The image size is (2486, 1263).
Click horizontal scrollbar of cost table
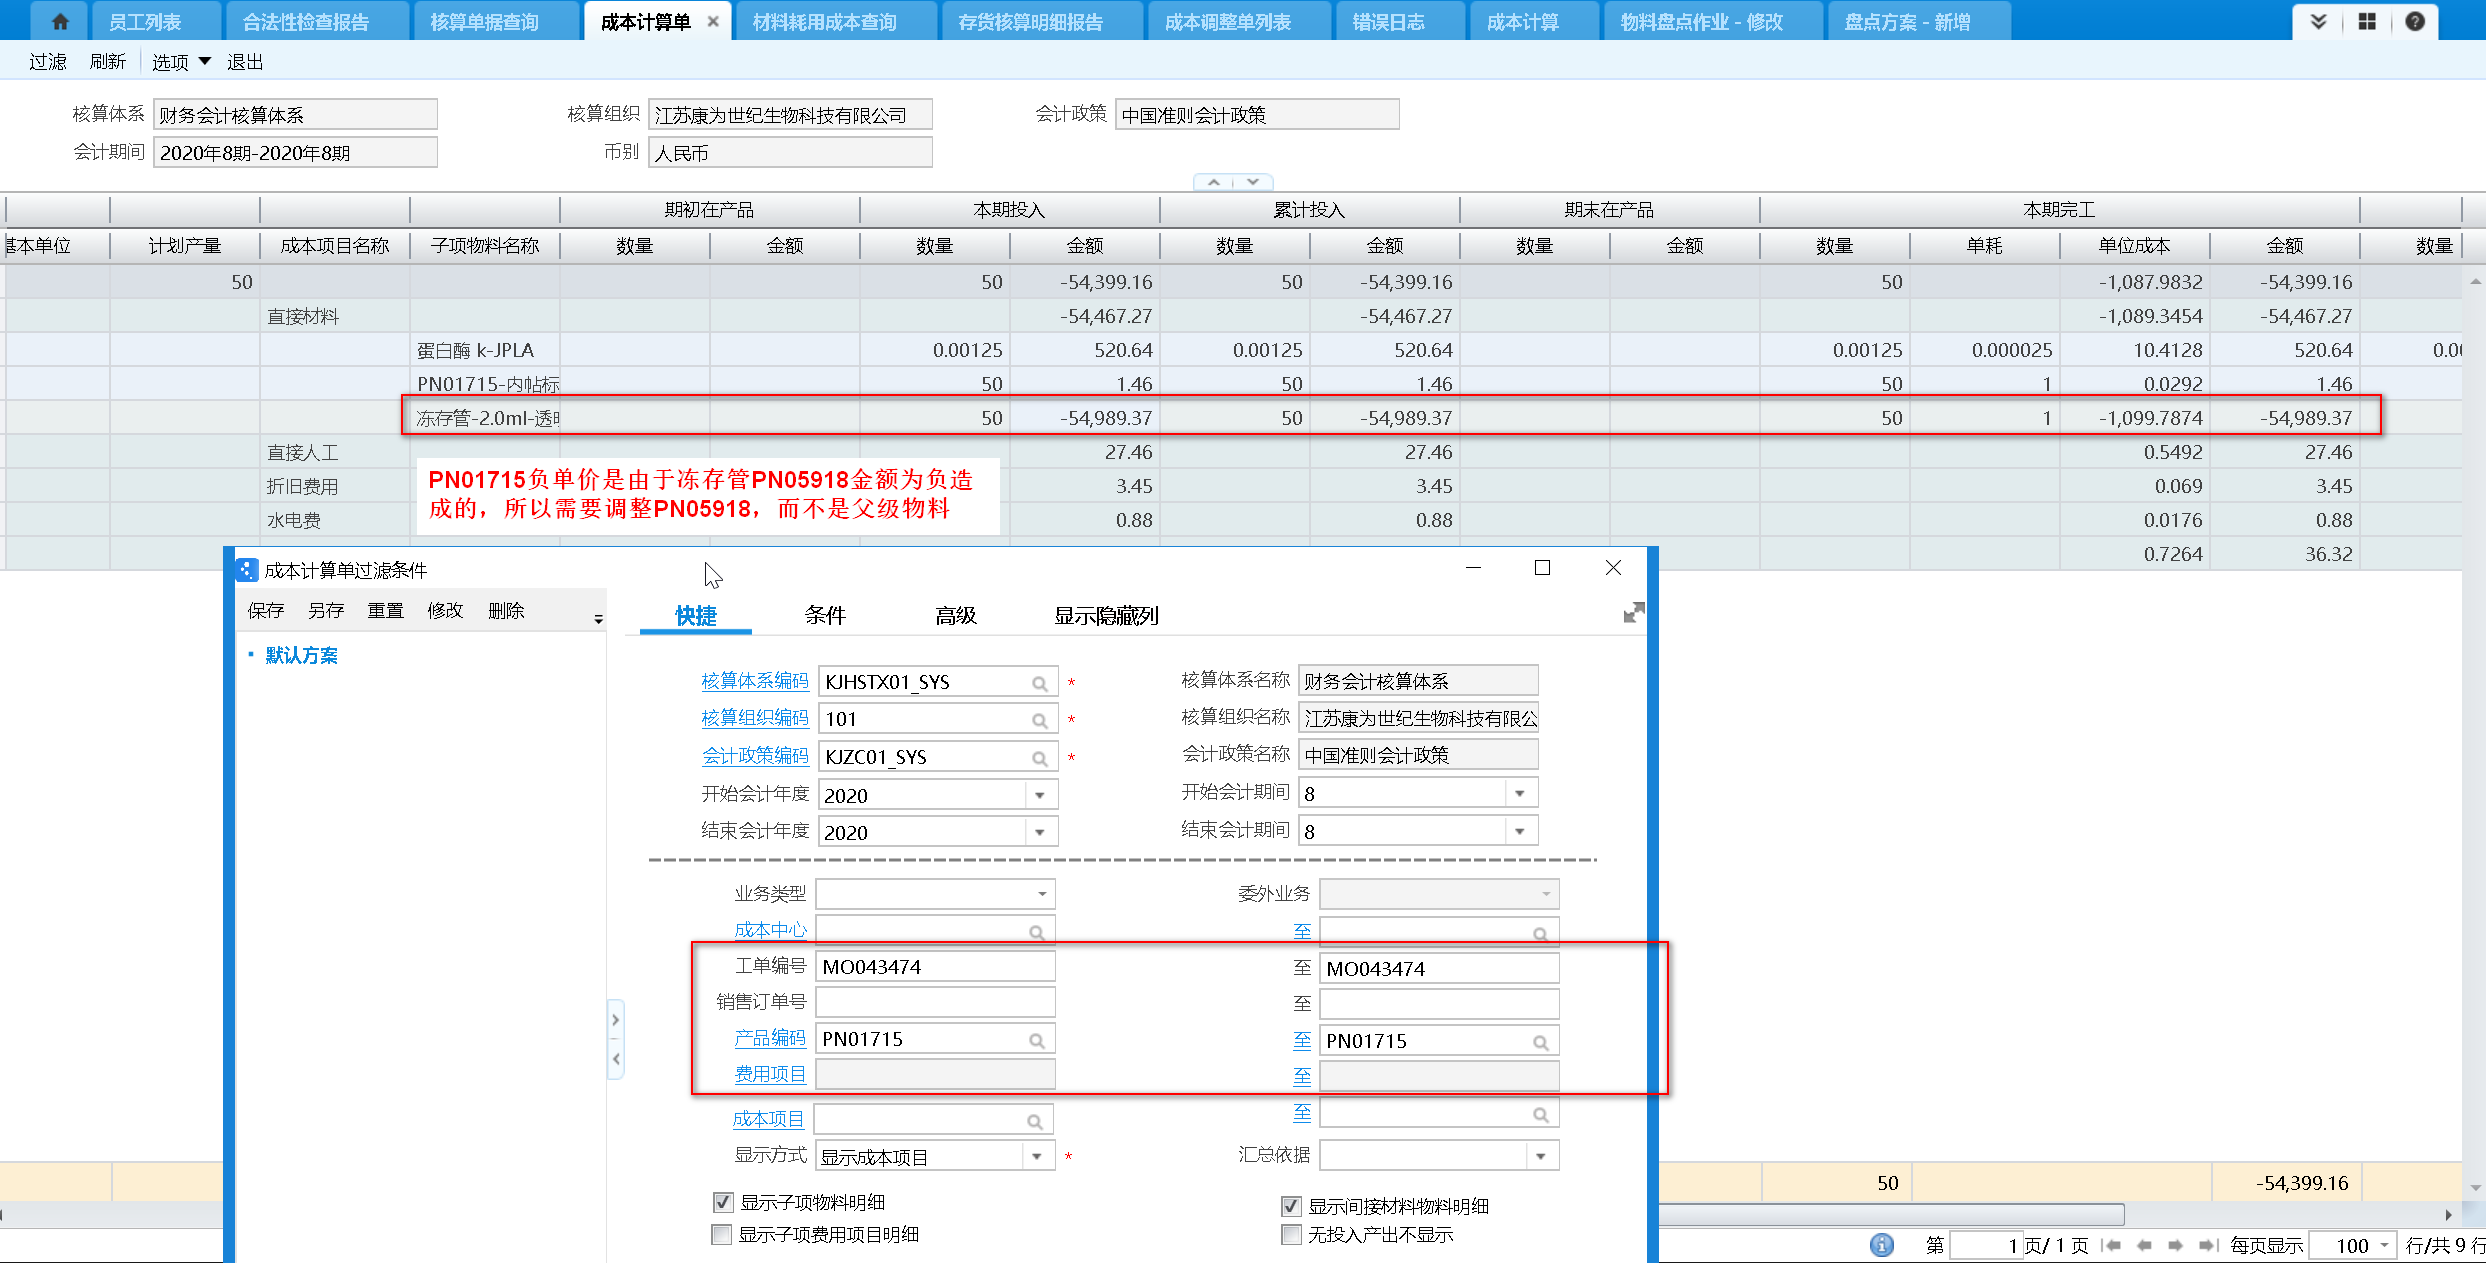pos(1890,1214)
